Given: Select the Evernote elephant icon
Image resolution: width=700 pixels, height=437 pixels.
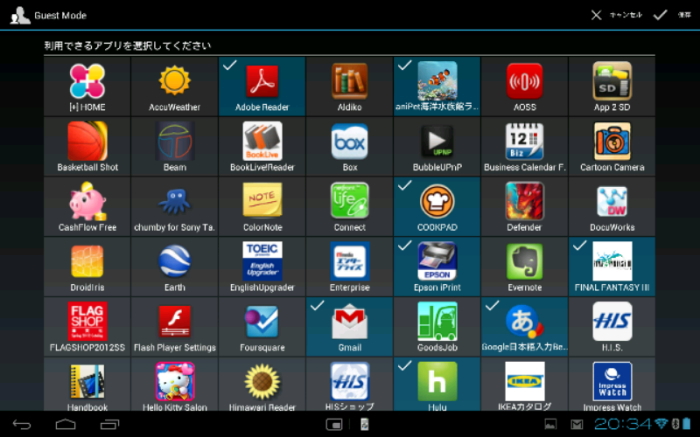Looking at the screenshot, I should (x=524, y=261).
